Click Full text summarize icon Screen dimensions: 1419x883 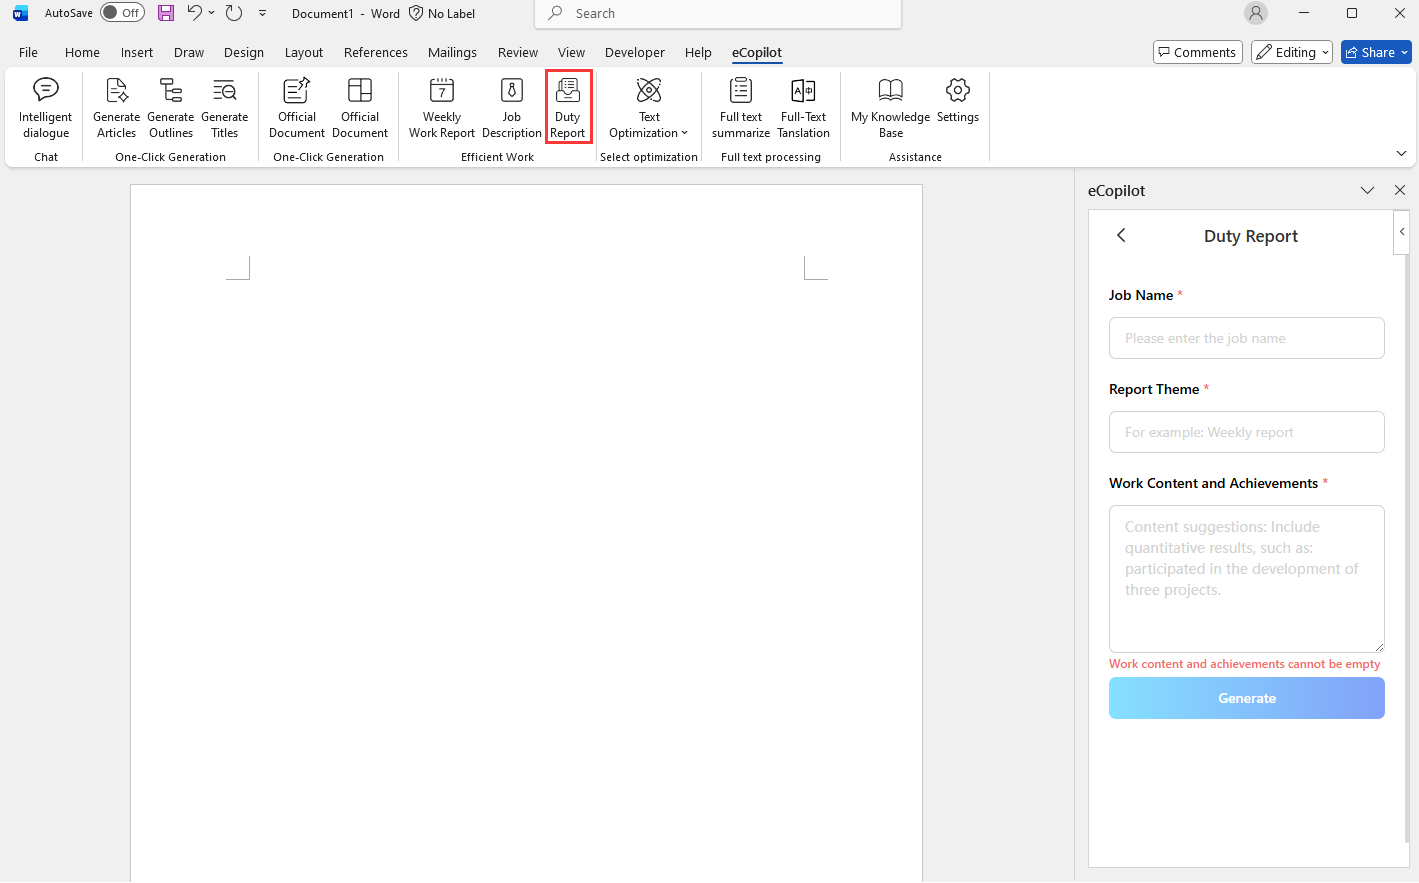[x=741, y=107]
